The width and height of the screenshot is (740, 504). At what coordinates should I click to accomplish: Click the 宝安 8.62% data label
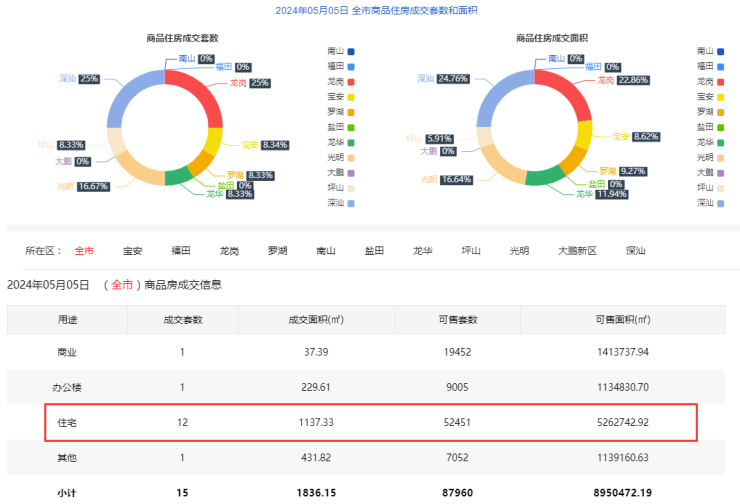pyautogui.click(x=635, y=136)
